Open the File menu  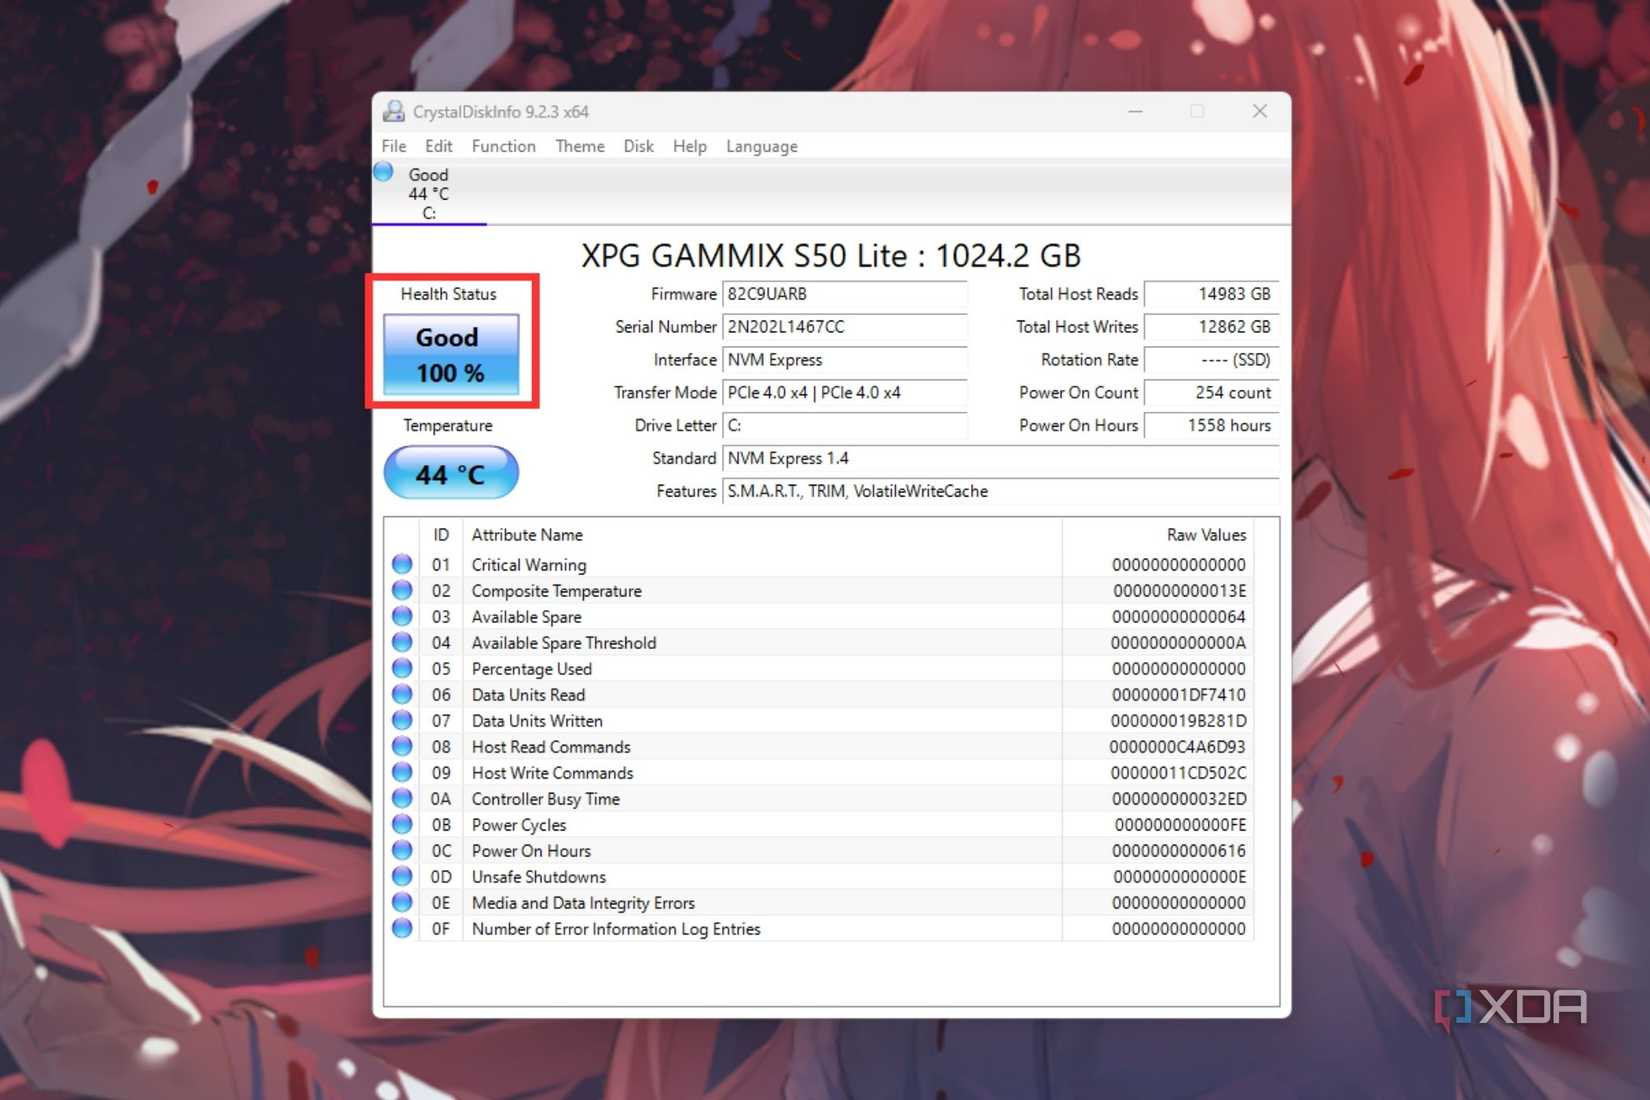[x=394, y=146]
